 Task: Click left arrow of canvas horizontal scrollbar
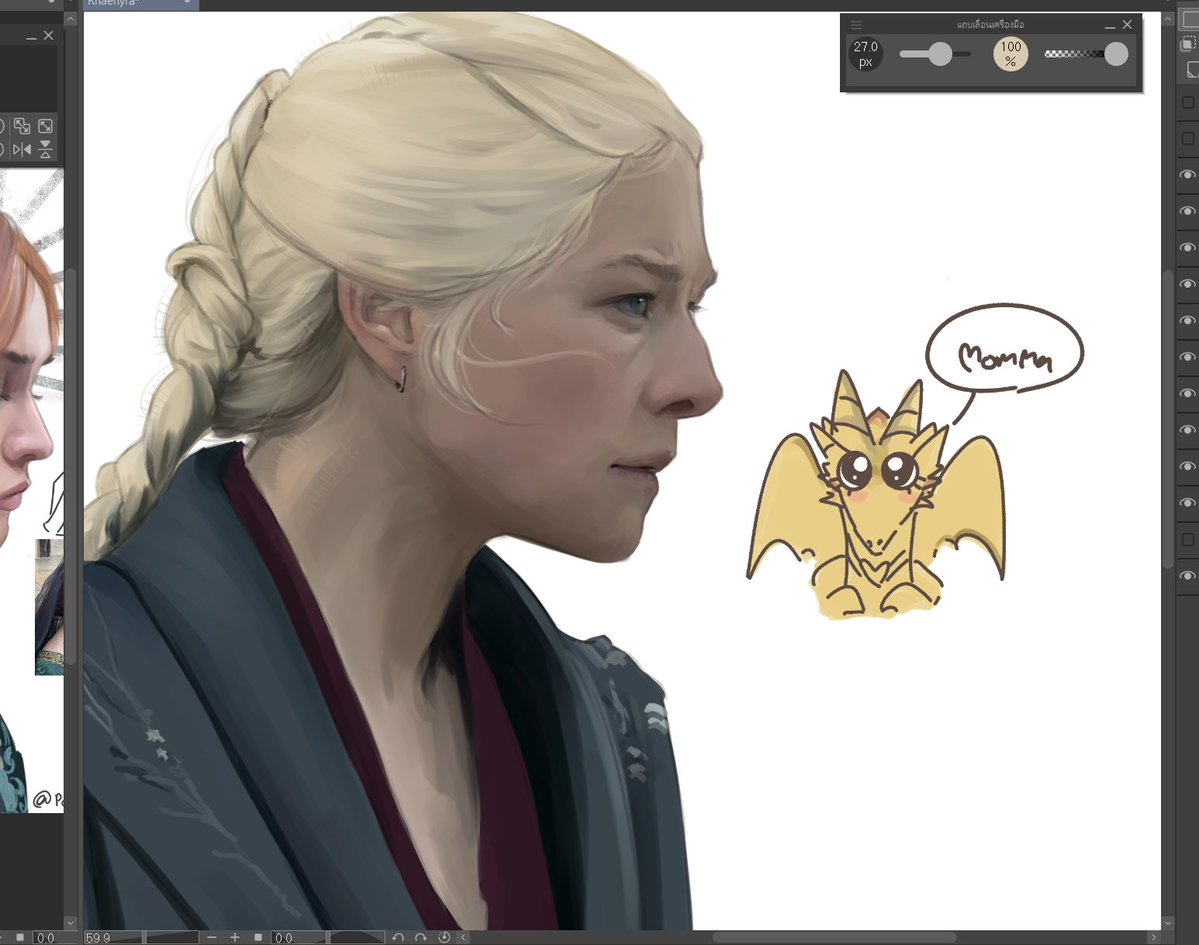tap(463, 937)
